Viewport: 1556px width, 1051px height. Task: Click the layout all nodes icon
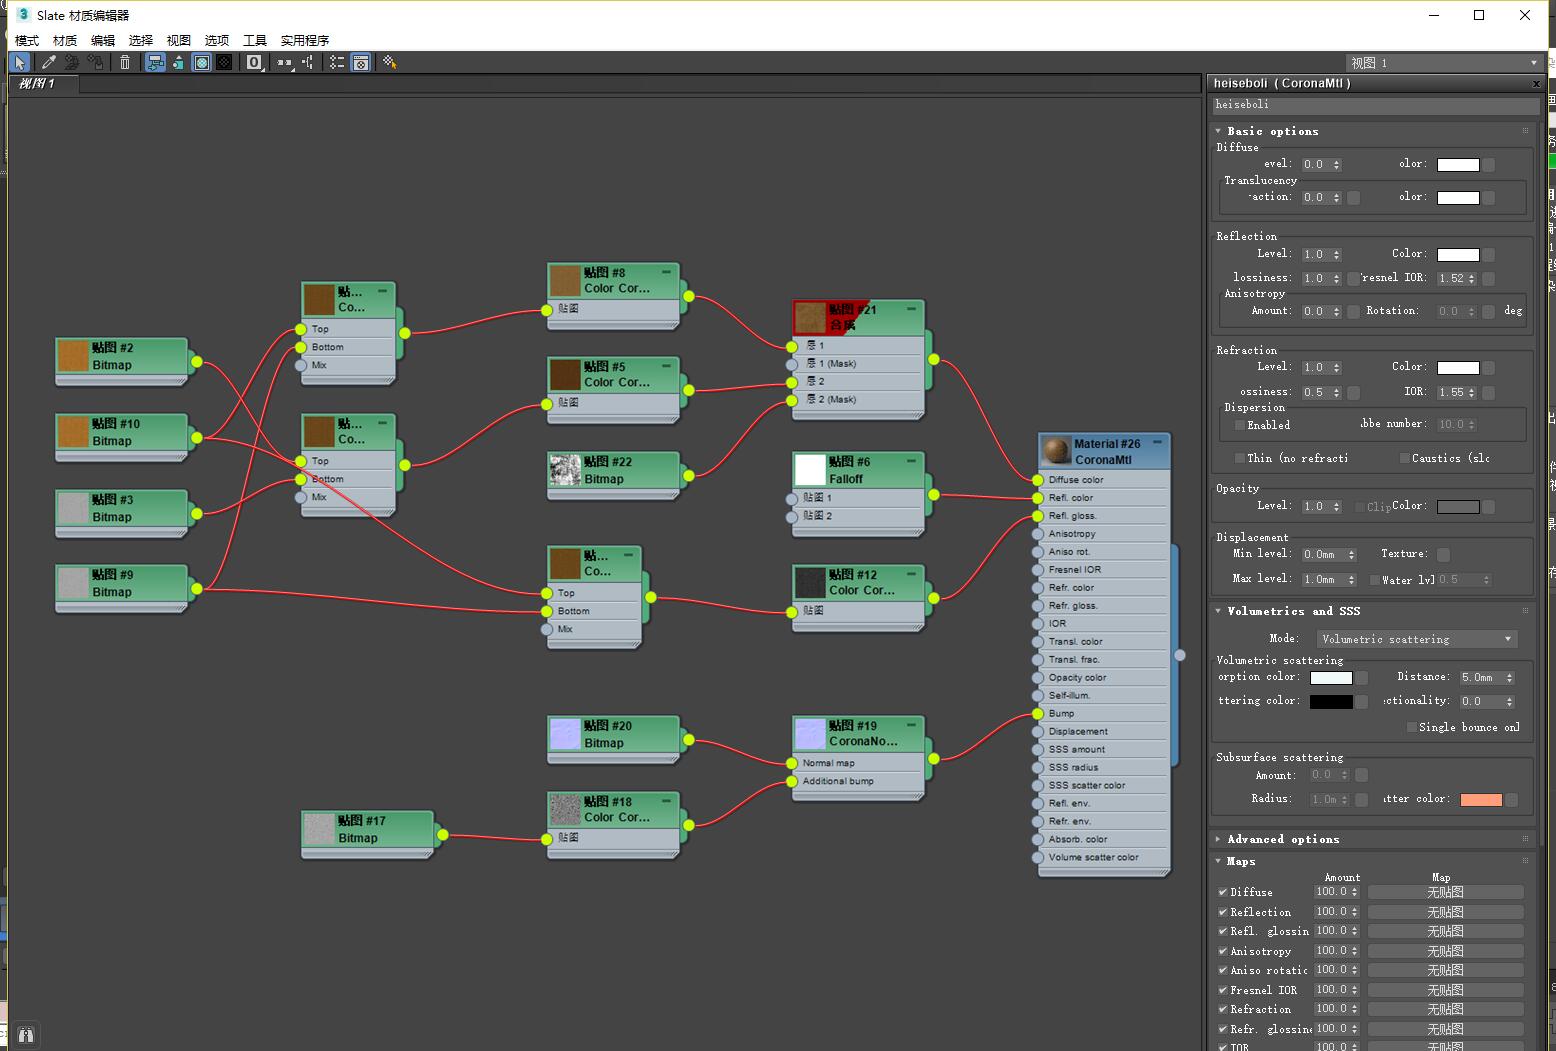tap(285, 62)
